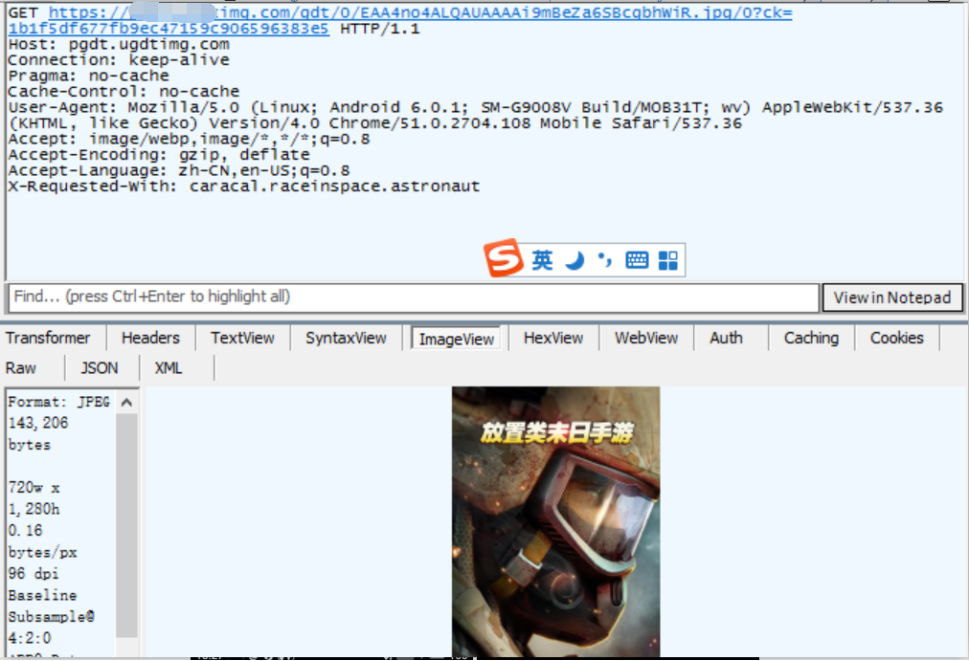
Task: Focus the Find search field
Action: click(413, 297)
